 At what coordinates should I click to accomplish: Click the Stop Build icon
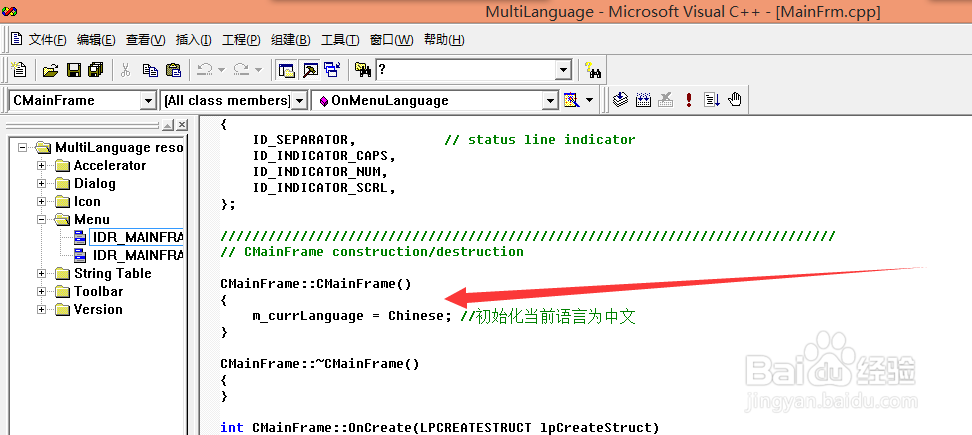(x=666, y=100)
